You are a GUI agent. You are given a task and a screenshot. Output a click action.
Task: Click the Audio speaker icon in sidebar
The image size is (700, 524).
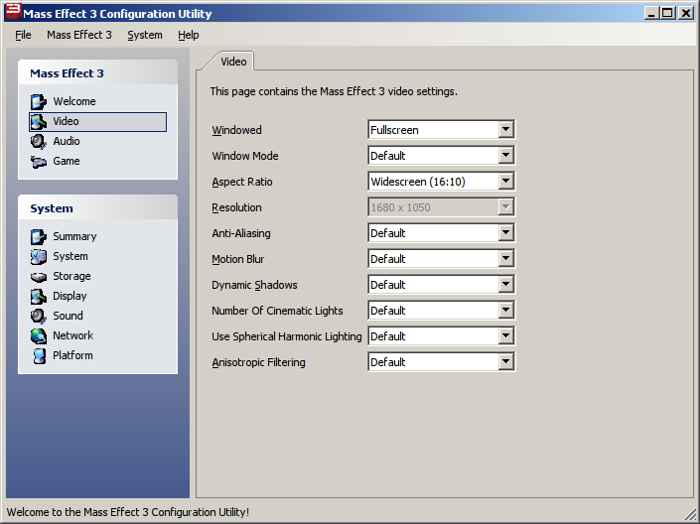point(38,141)
